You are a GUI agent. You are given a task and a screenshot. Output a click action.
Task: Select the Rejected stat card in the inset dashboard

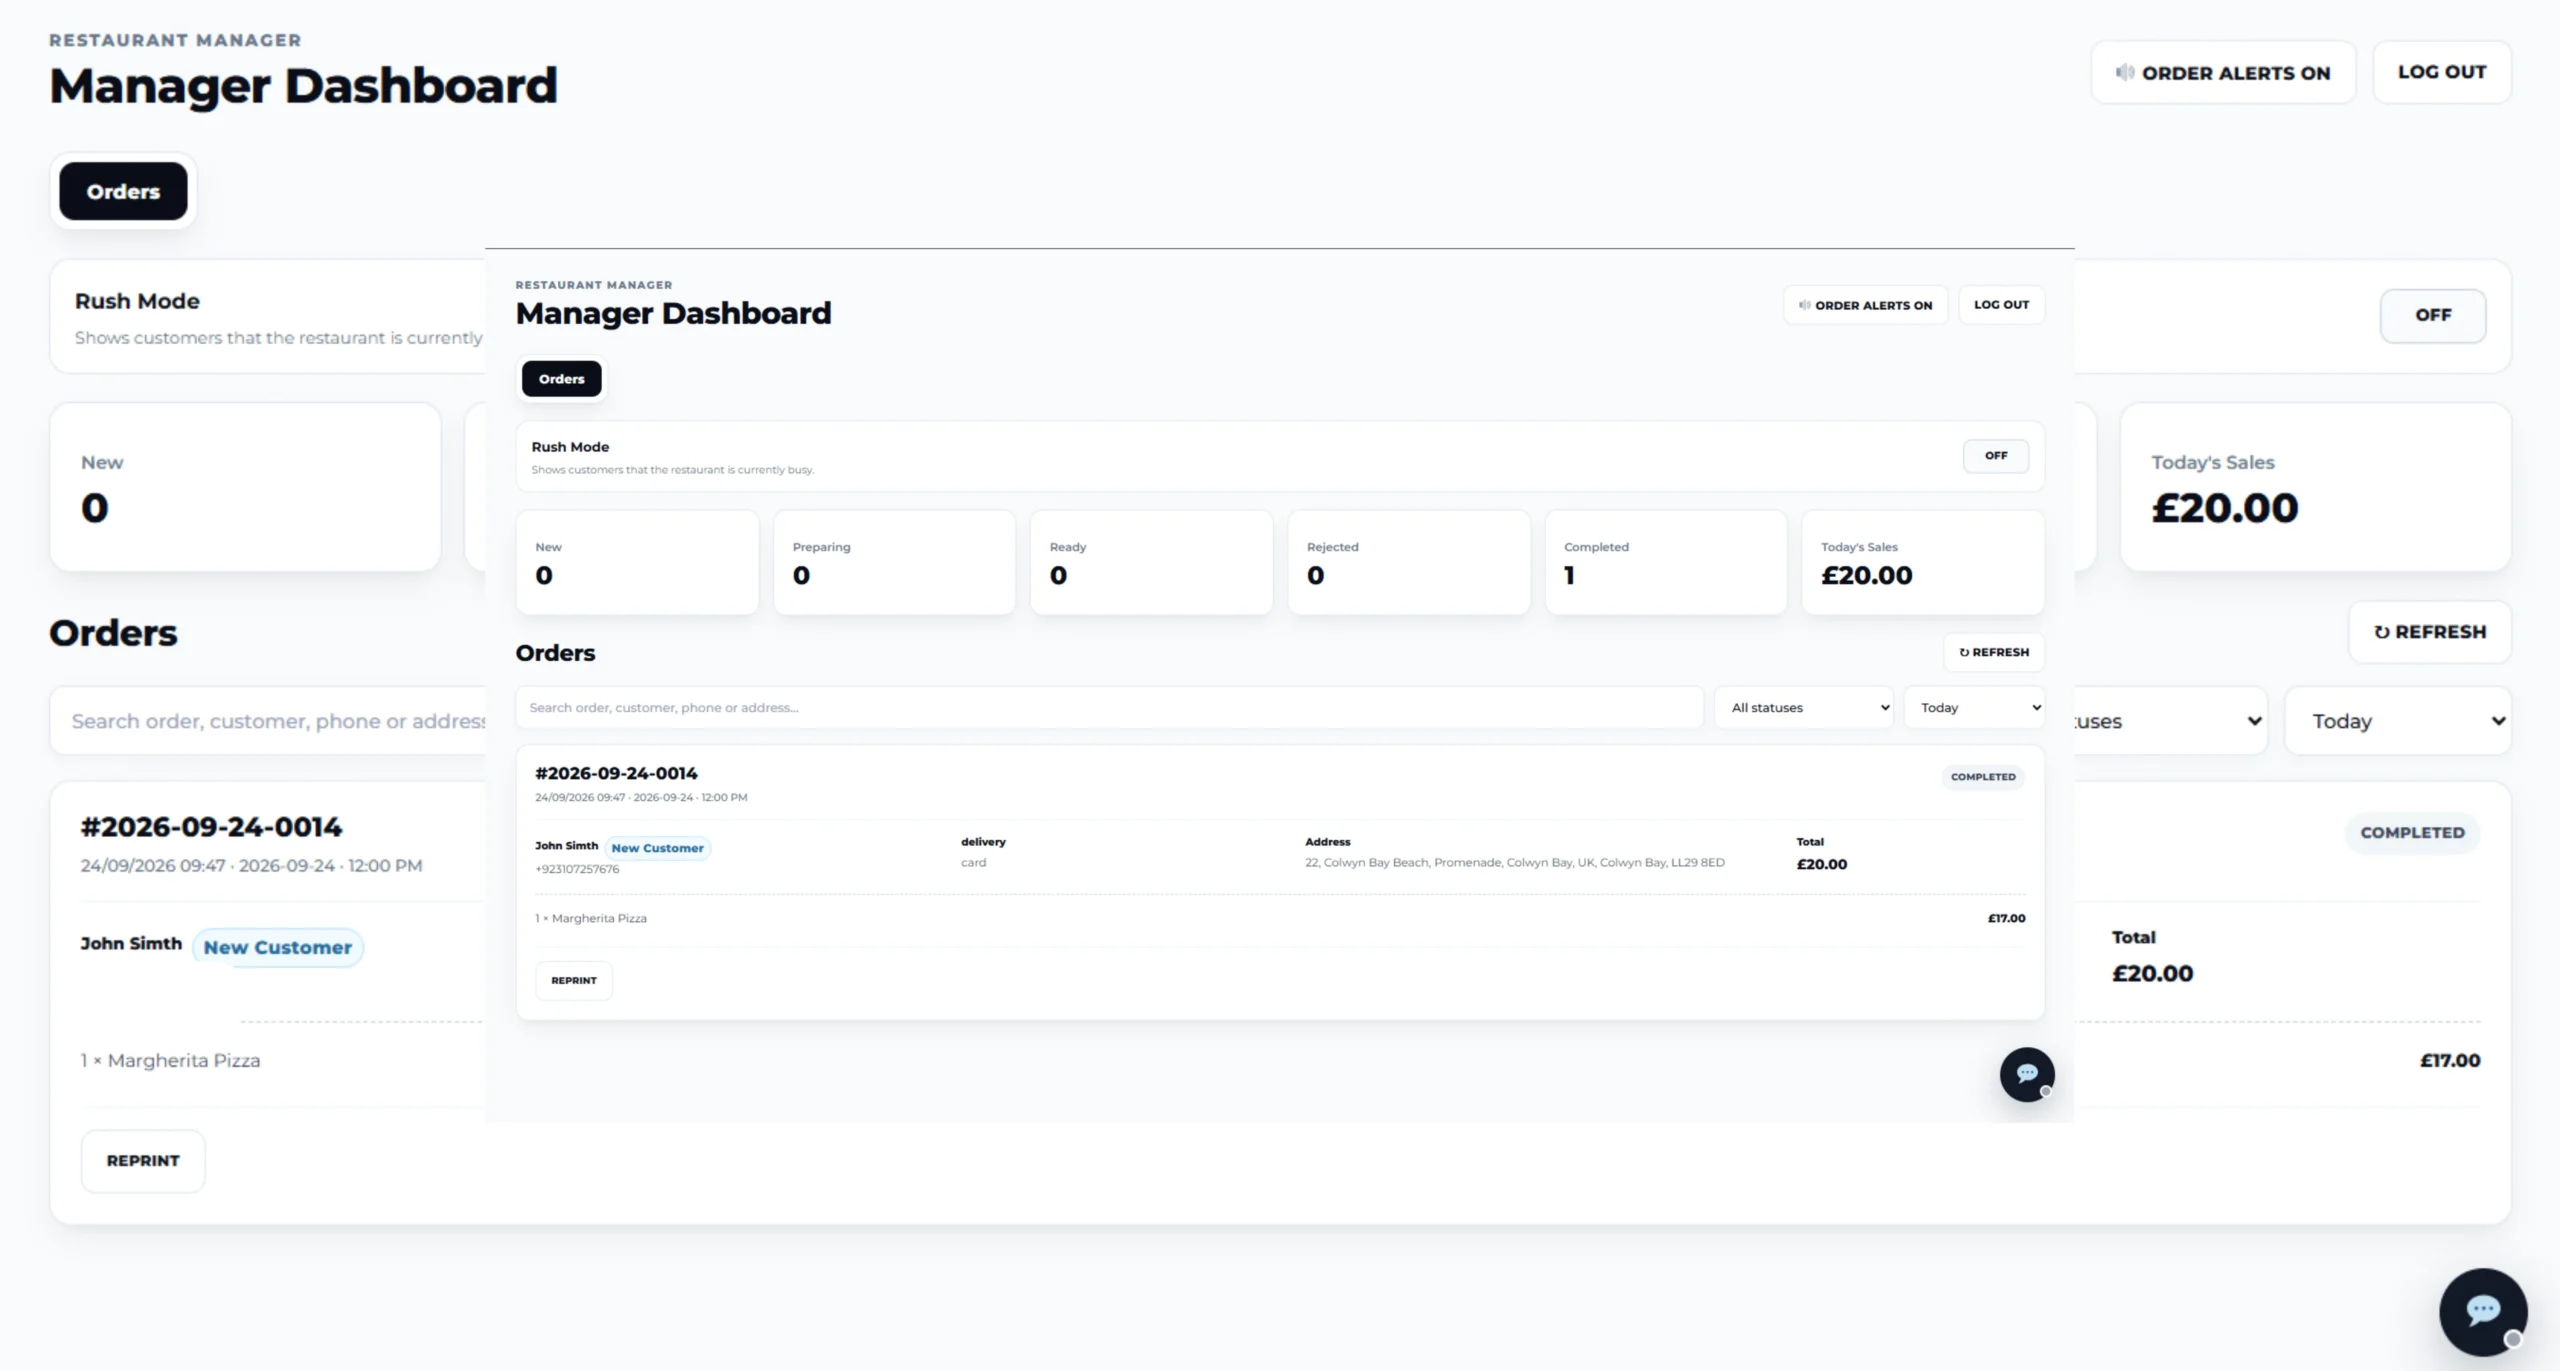coord(1408,562)
